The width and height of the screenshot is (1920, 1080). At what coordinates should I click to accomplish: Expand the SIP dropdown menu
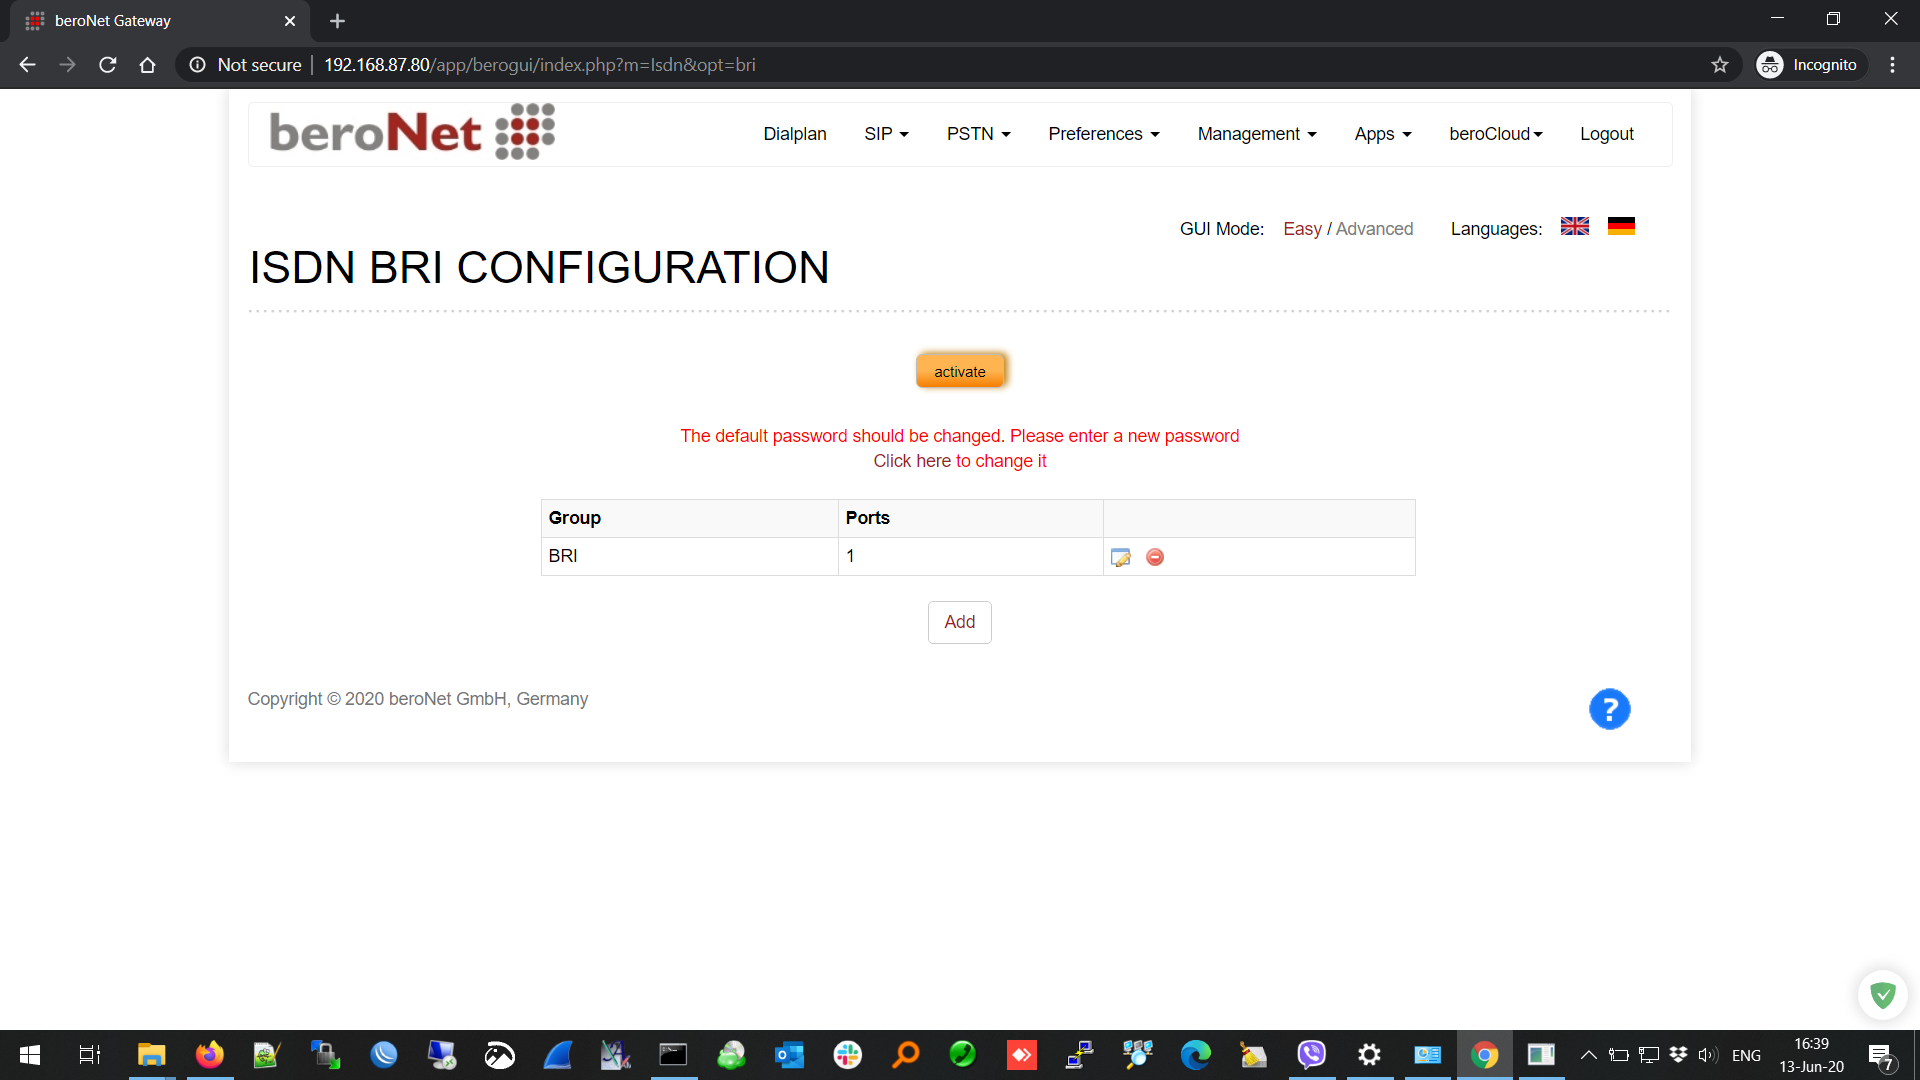(886, 134)
